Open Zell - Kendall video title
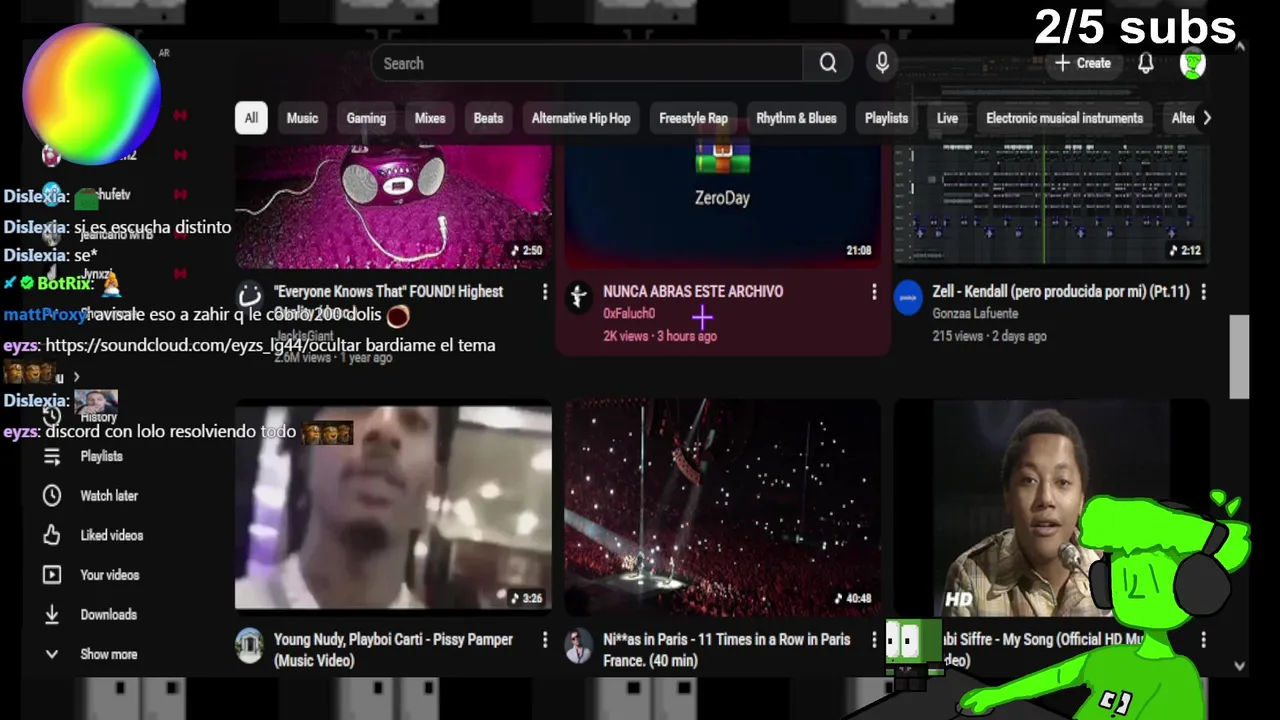The width and height of the screenshot is (1280, 720). pyautogui.click(x=1061, y=292)
